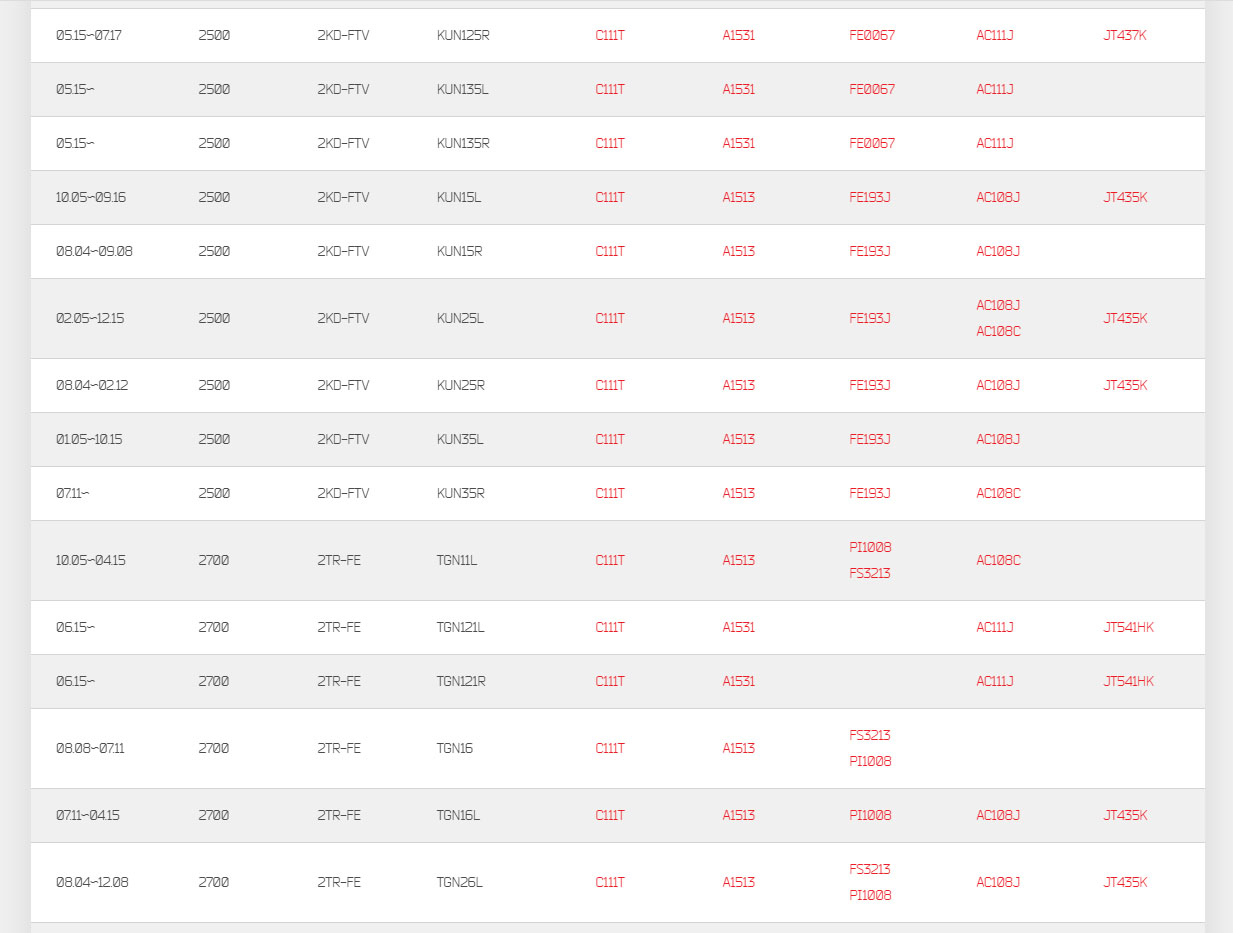Open A1531 link in KUN125R row
Image resolution: width=1233 pixels, height=933 pixels.
pyautogui.click(x=739, y=35)
